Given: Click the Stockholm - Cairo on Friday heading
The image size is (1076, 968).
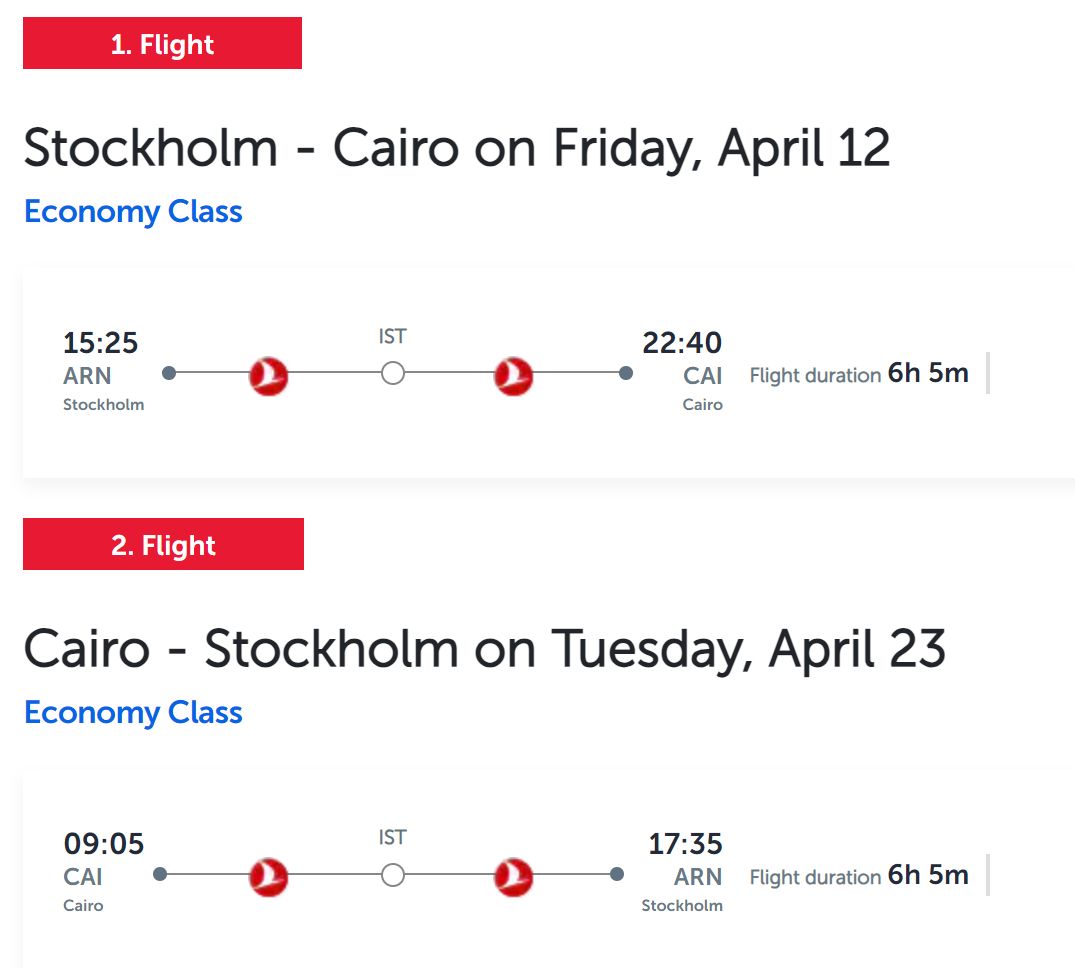Looking at the screenshot, I should coord(457,148).
